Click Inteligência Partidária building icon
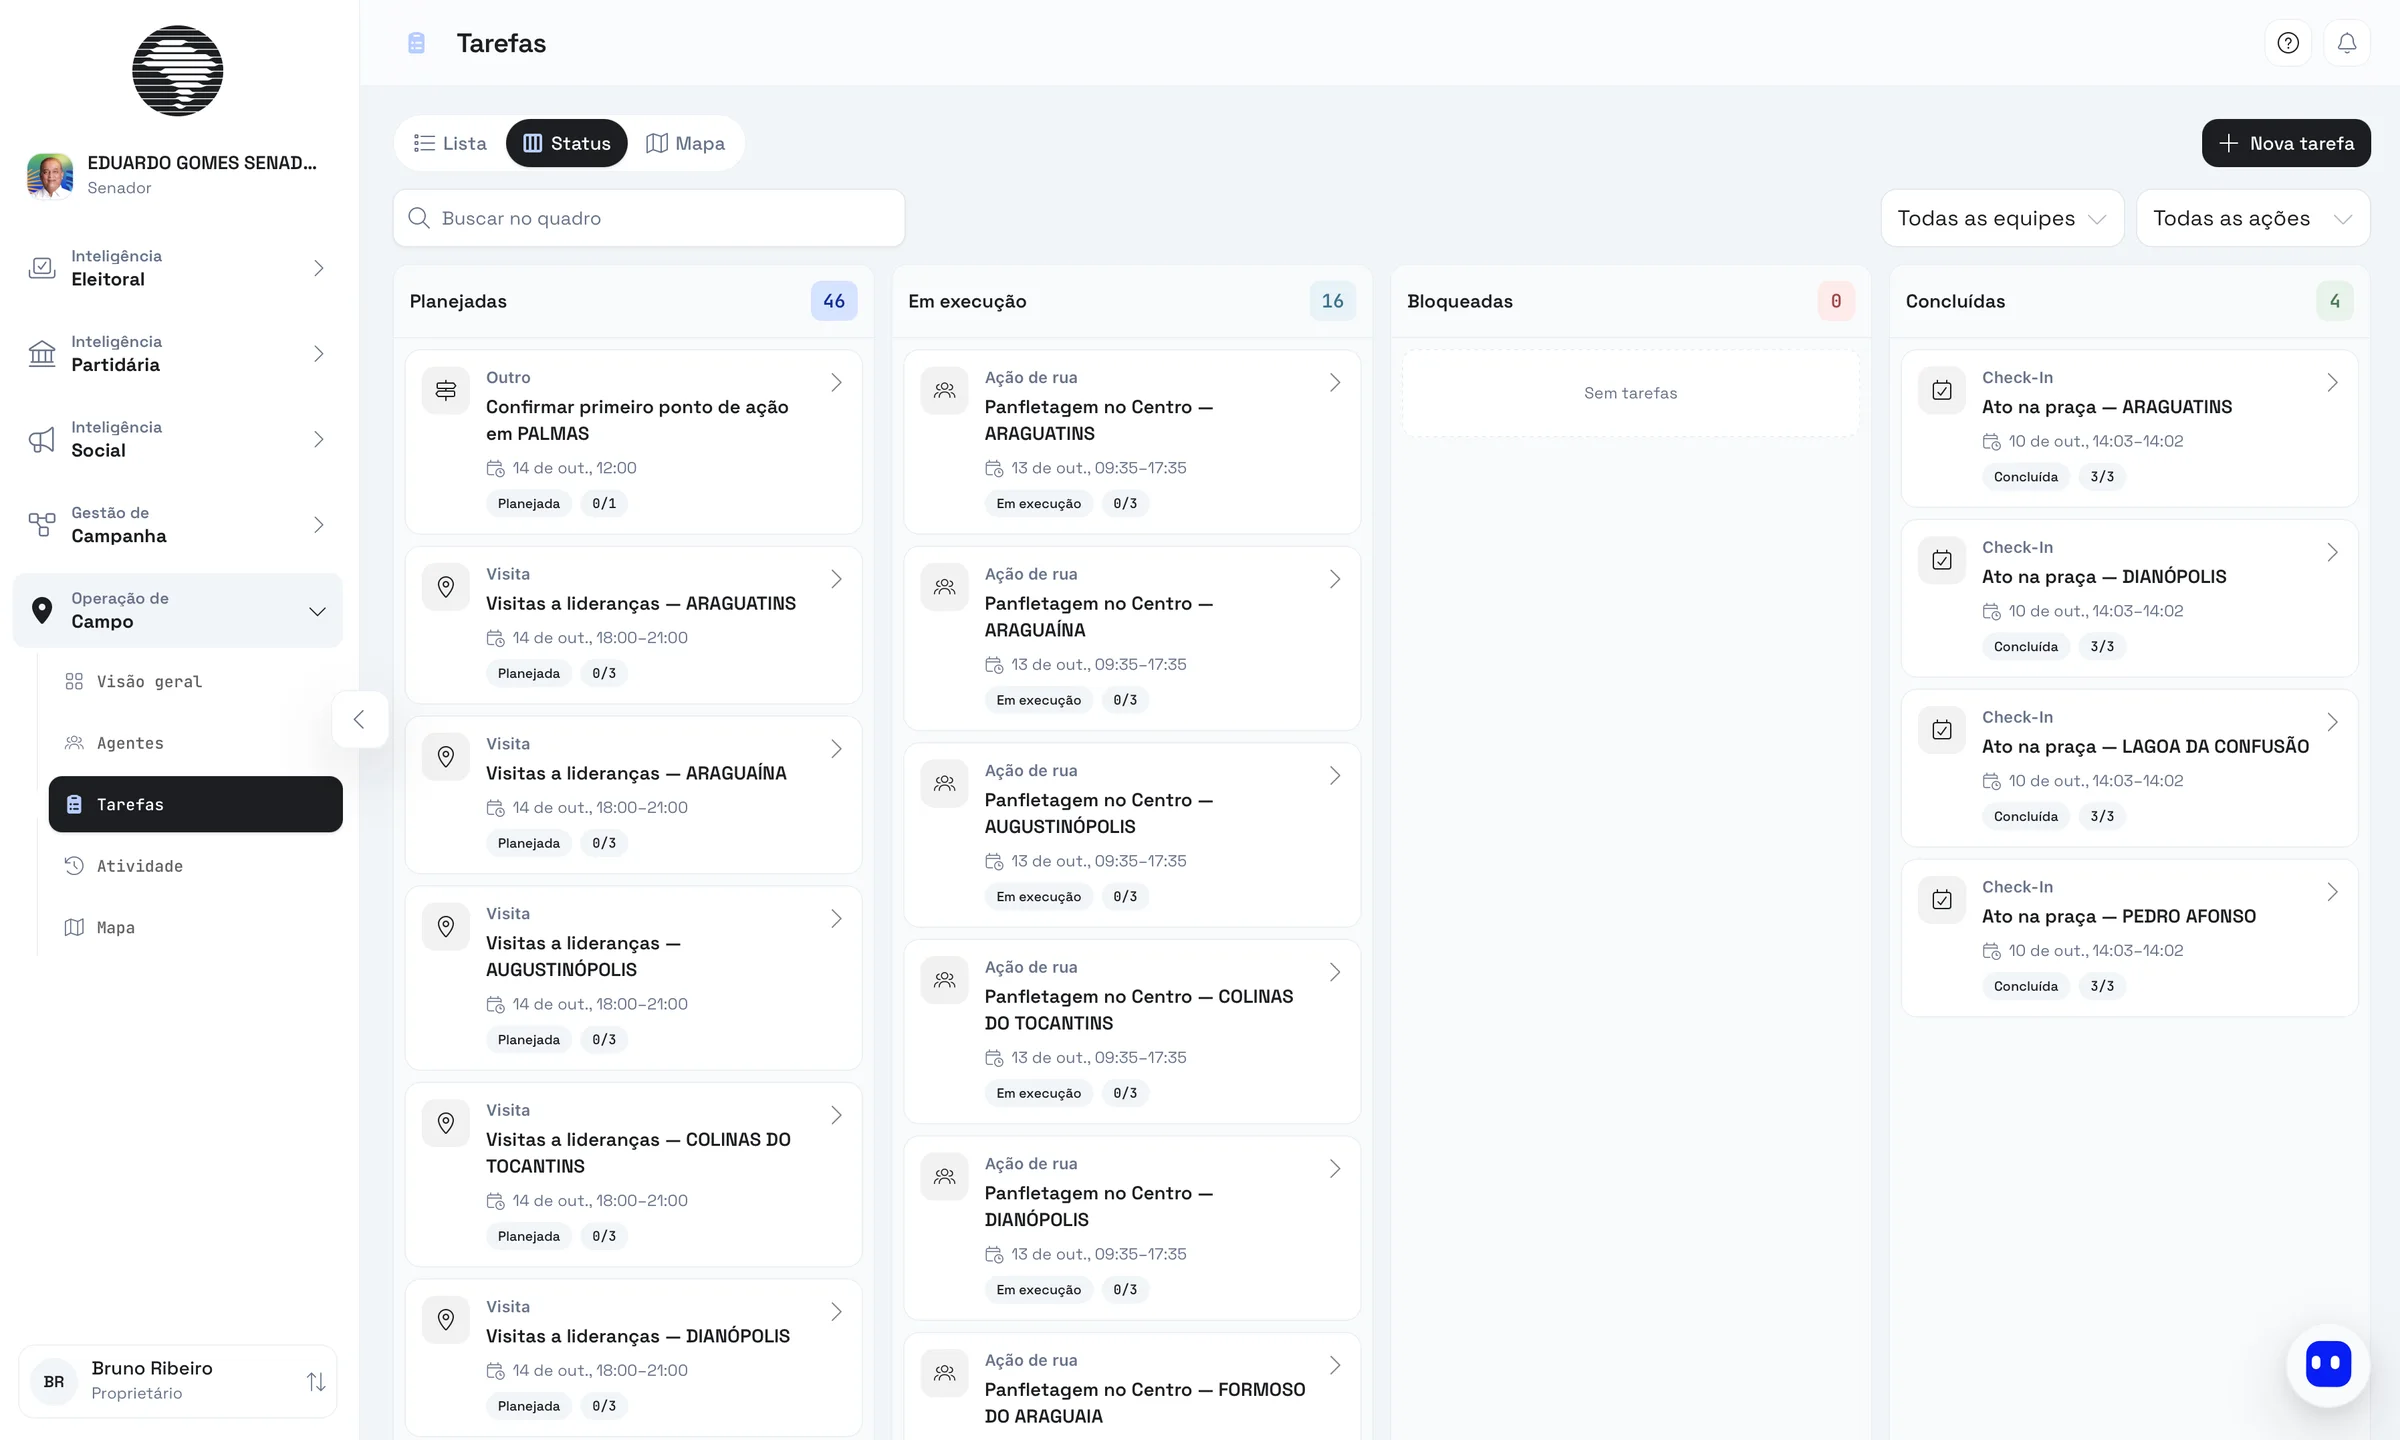 pyautogui.click(x=42, y=353)
